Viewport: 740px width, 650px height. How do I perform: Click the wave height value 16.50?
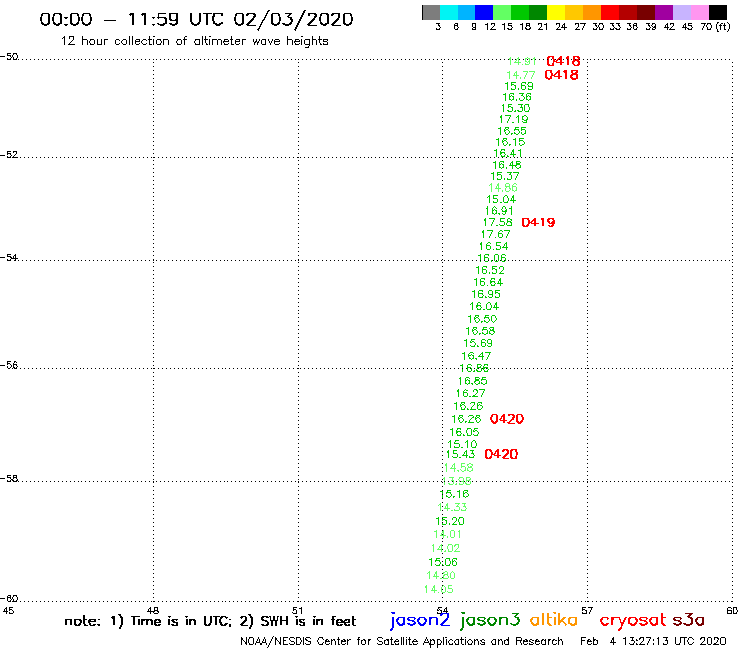click(x=482, y=319)
